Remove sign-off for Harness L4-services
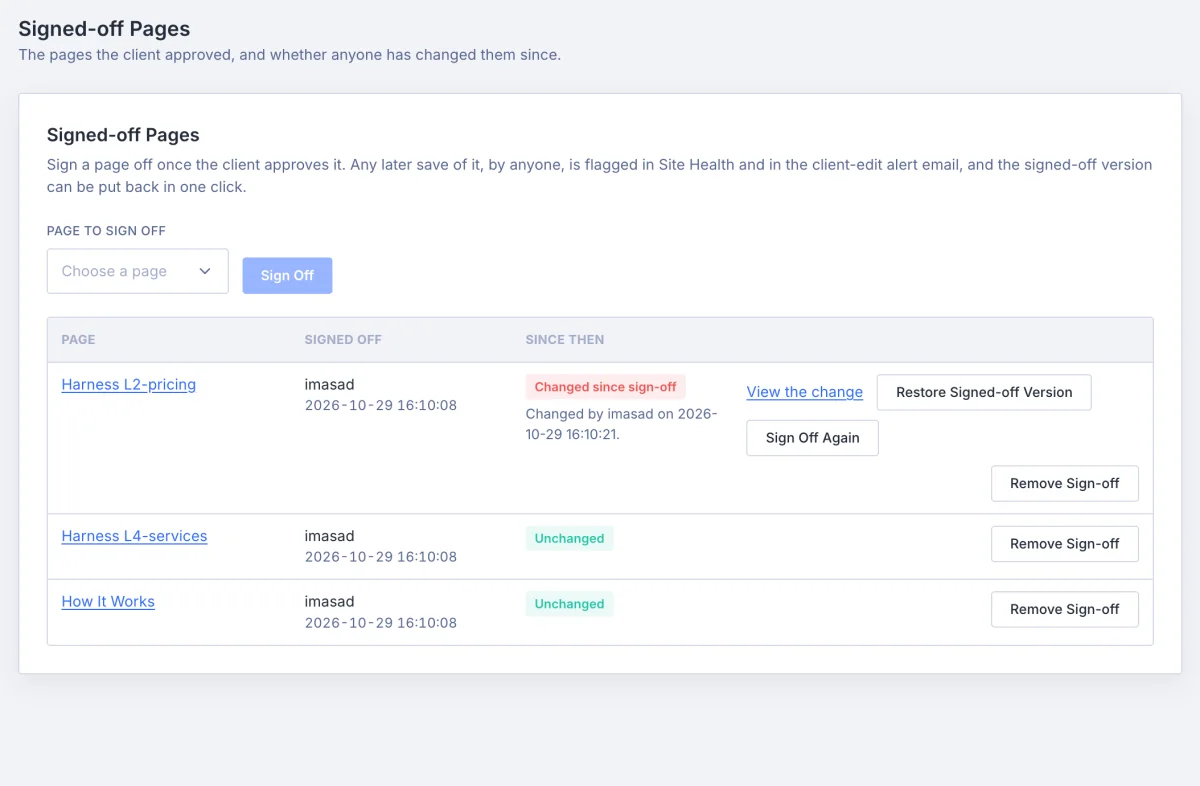Screen dimensions: 1200x786 [x=1065, y=544]
